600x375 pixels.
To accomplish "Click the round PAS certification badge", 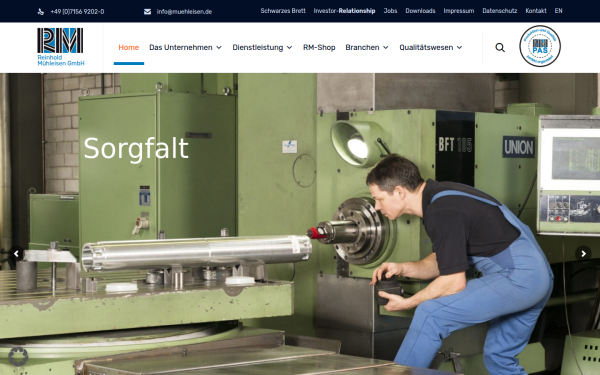I will click(540, 46).
